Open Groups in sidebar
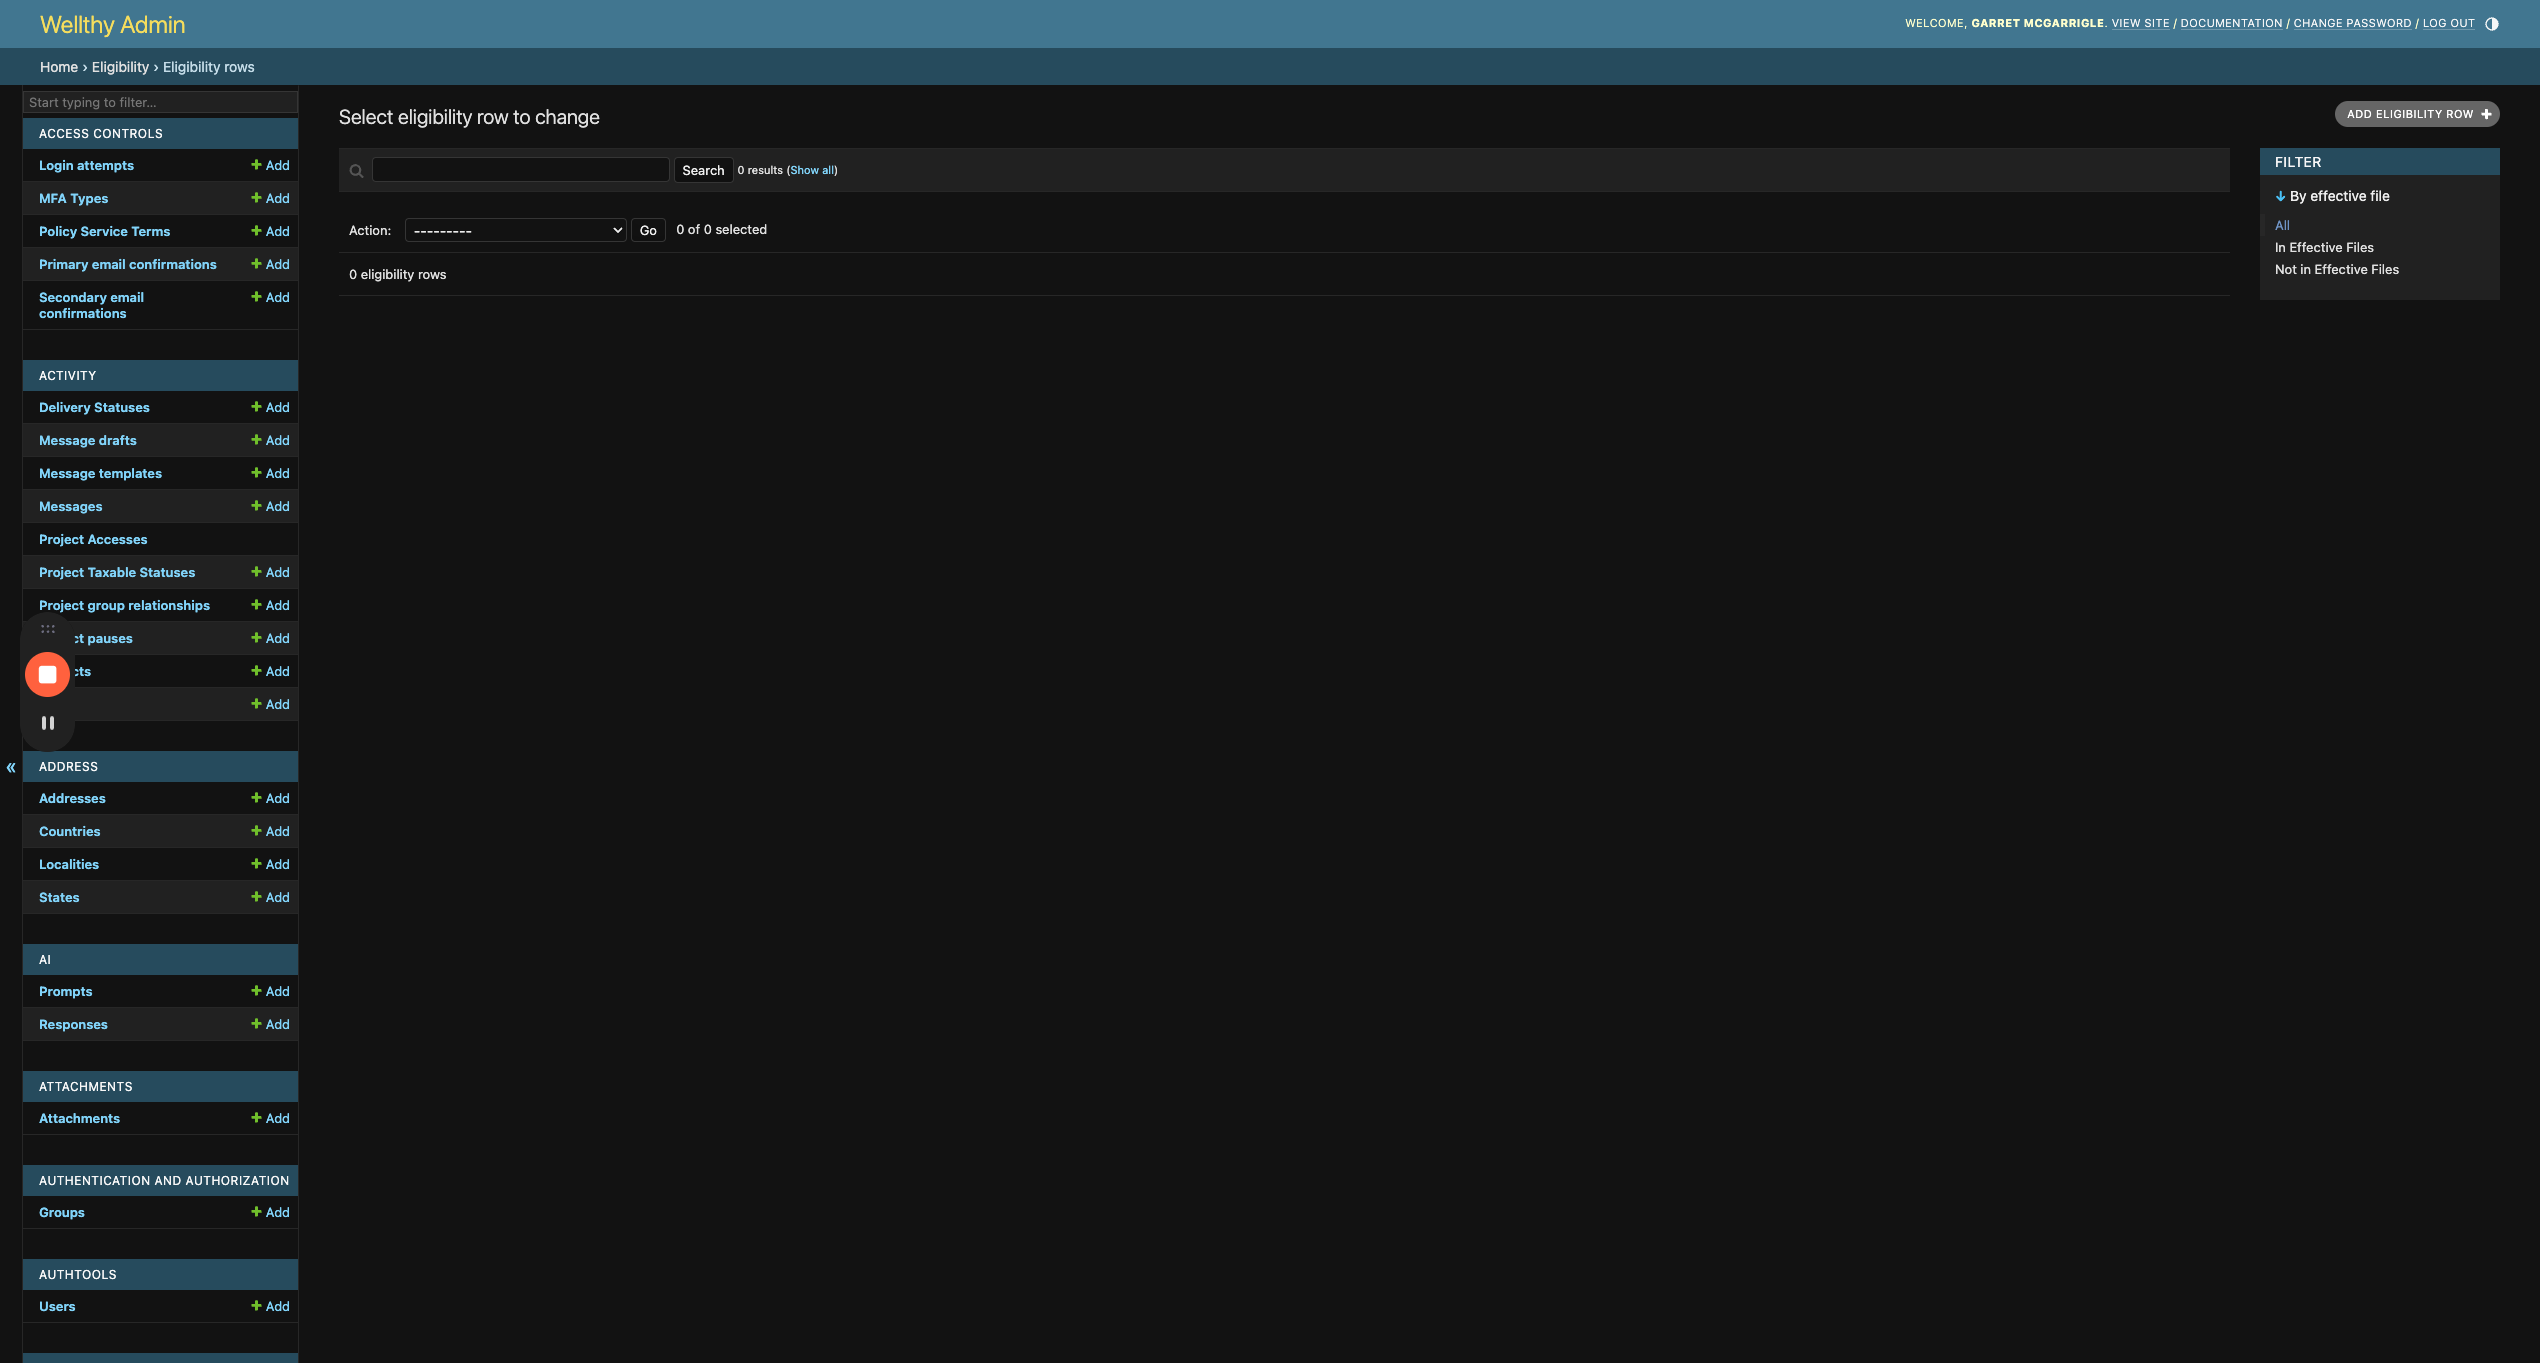The height and width of the screenshot is (1363, 2540). 61,1212
